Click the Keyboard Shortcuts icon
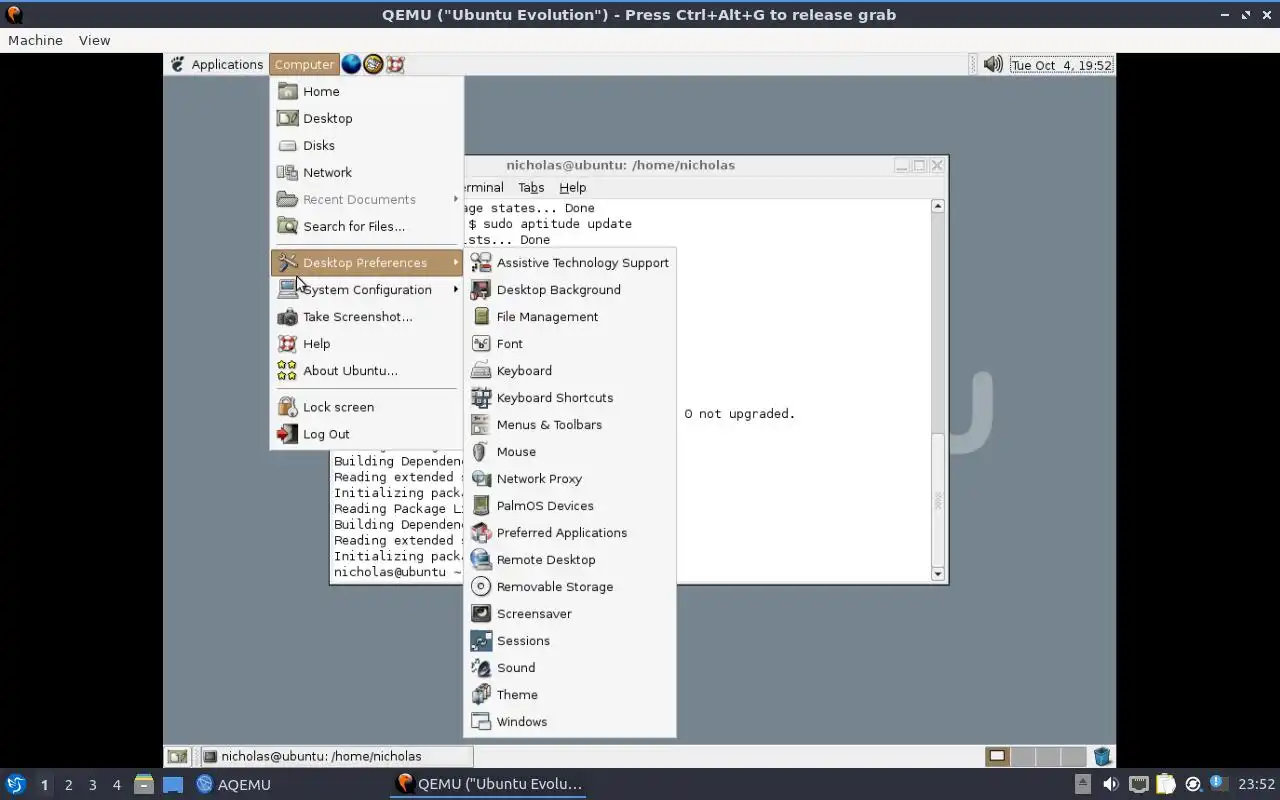The image size is (1280, 800). (481, 398)
